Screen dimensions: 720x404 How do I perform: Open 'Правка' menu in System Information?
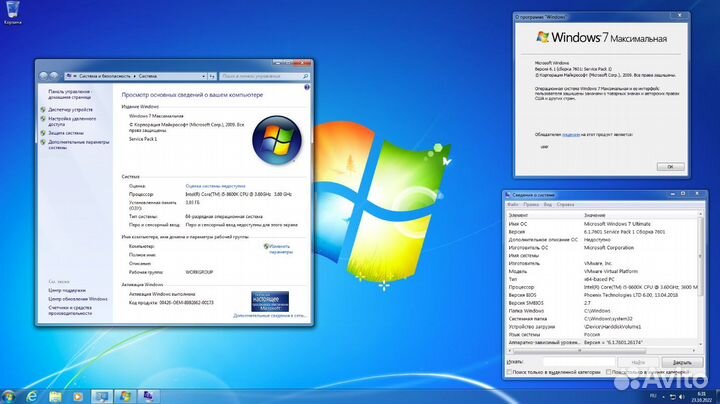[531, 205]
